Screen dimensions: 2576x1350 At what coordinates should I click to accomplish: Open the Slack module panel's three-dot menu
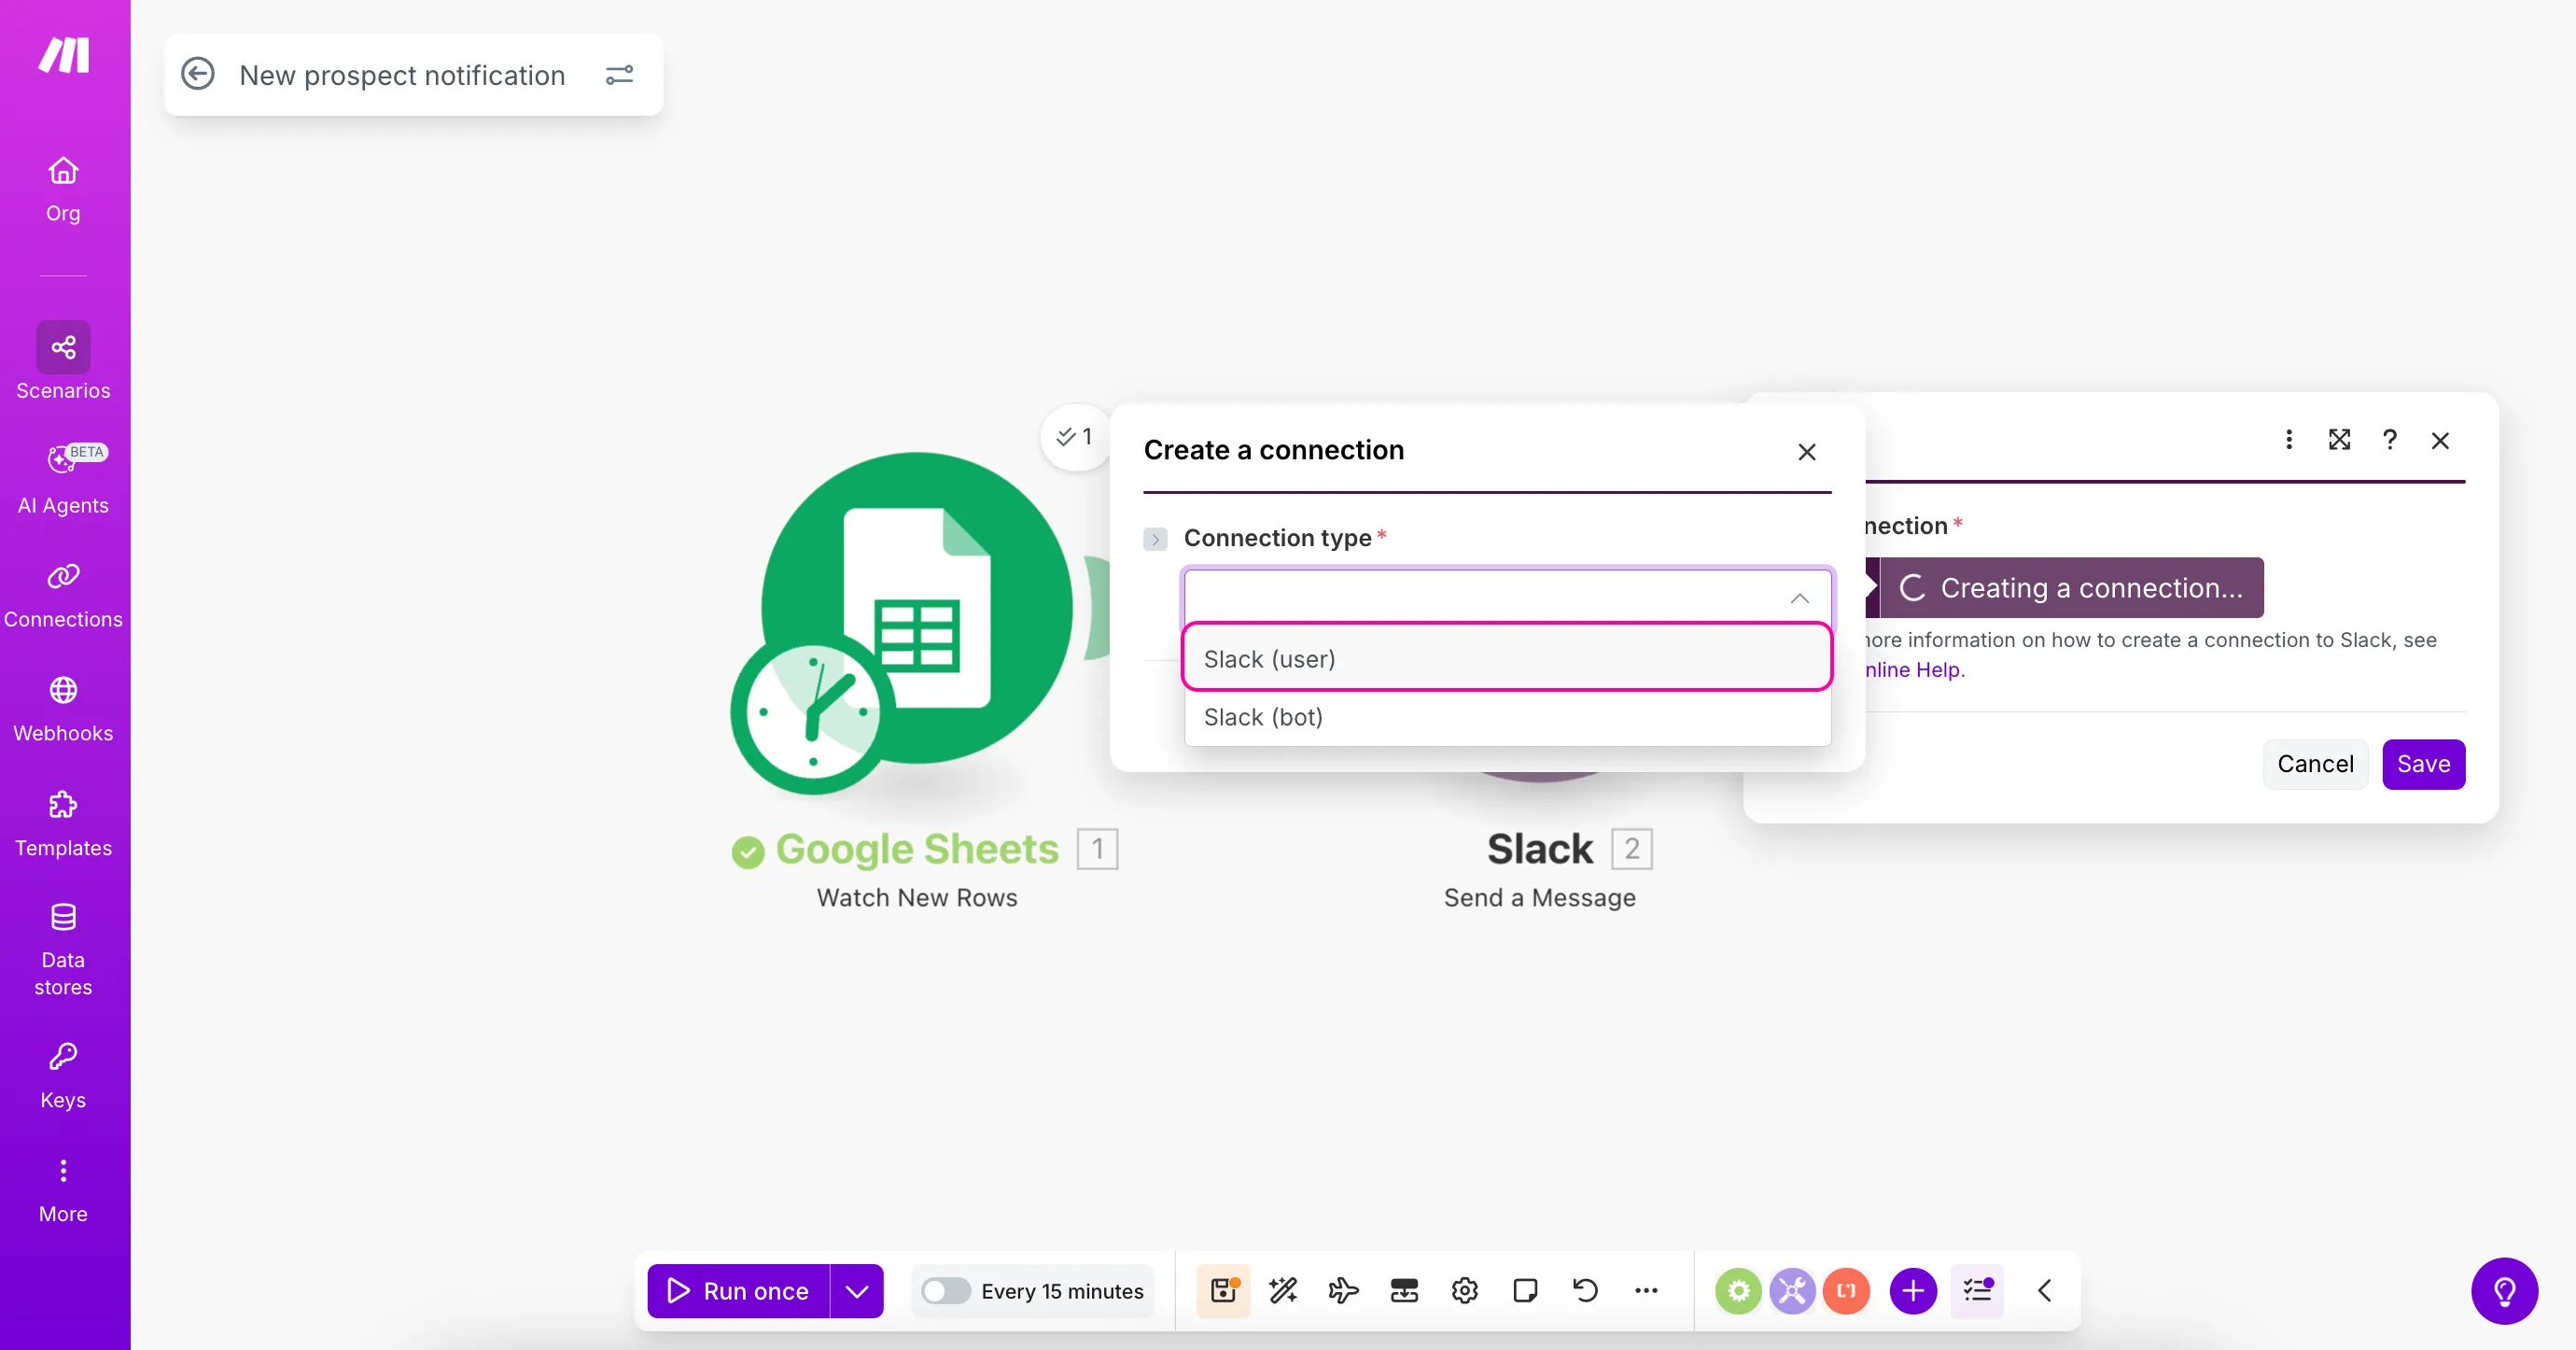(x=2289, y=440)
